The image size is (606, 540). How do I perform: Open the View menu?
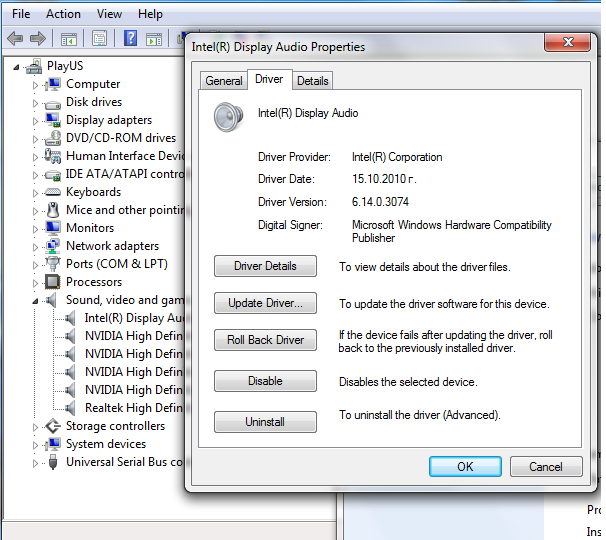[109, 14]
